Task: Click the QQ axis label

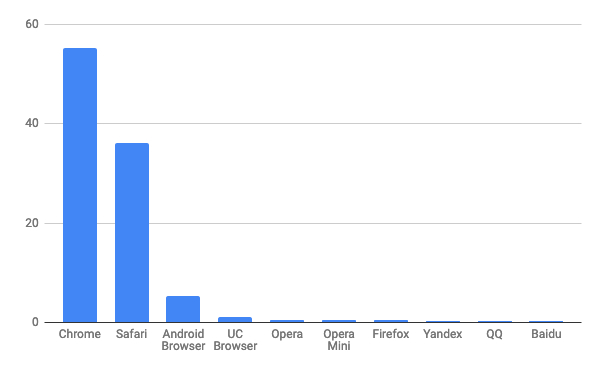Action: (494, 334)
